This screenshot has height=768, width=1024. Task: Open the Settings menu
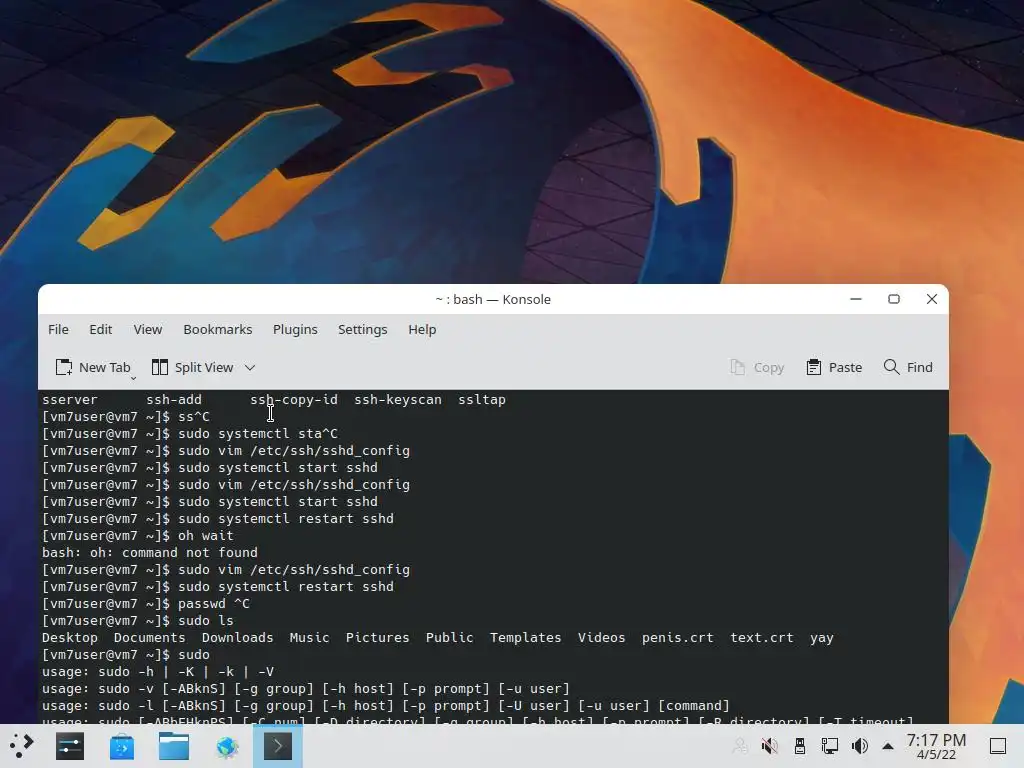(x=362, y=329)
